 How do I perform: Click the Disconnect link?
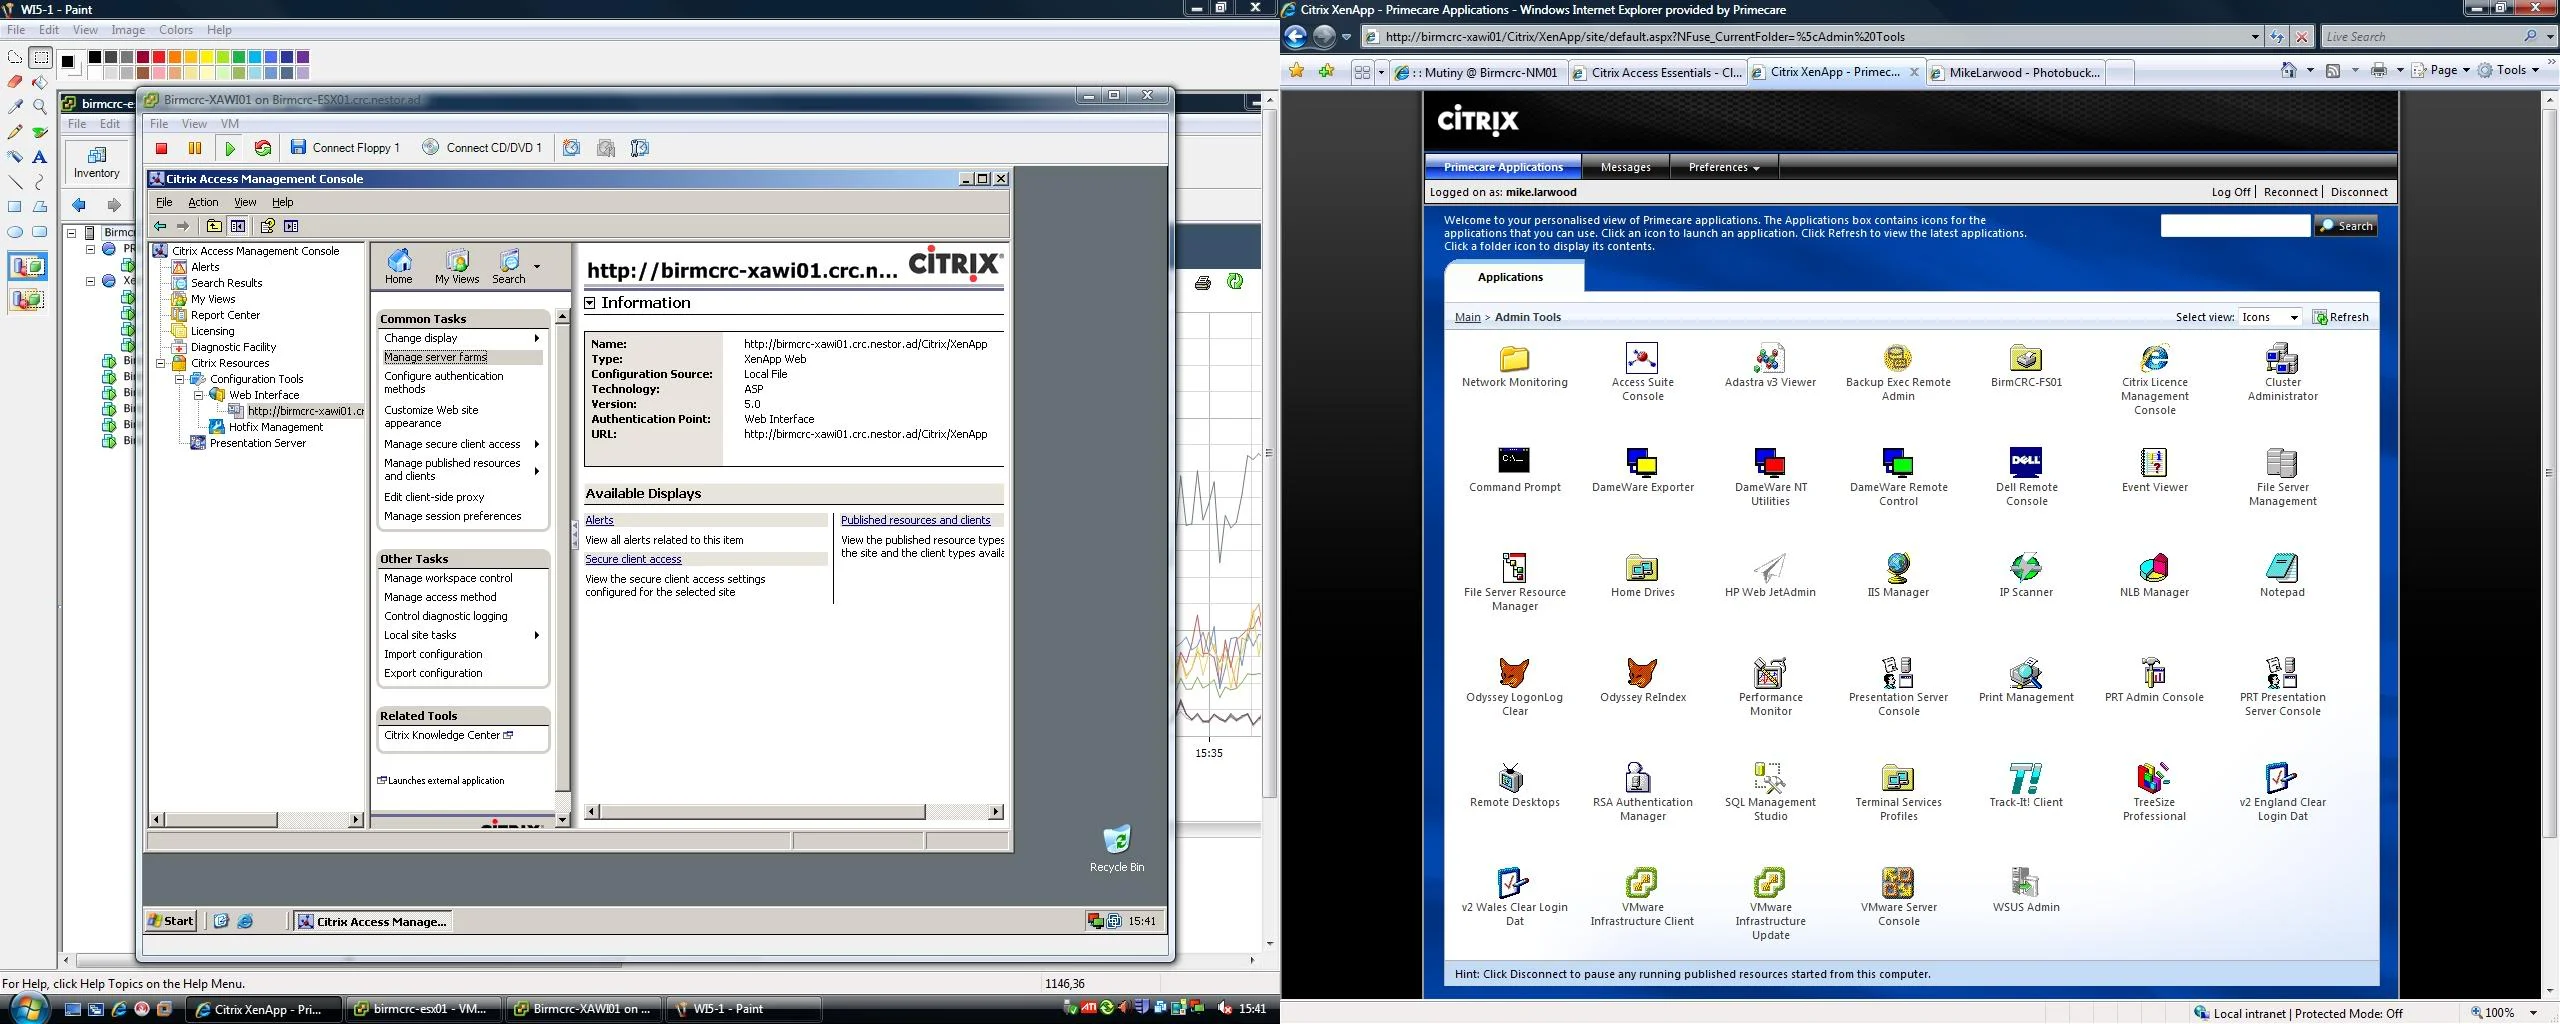[2359, 192]
